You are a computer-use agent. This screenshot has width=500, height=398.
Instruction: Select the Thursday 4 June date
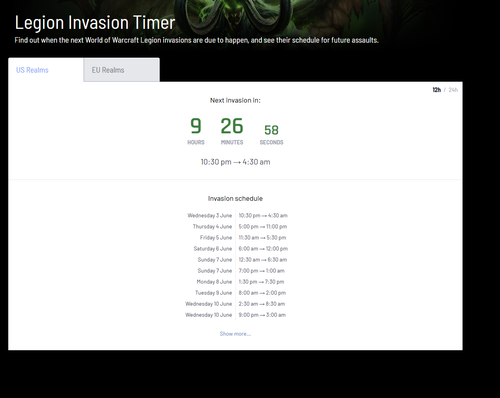[x=212, y=227]
